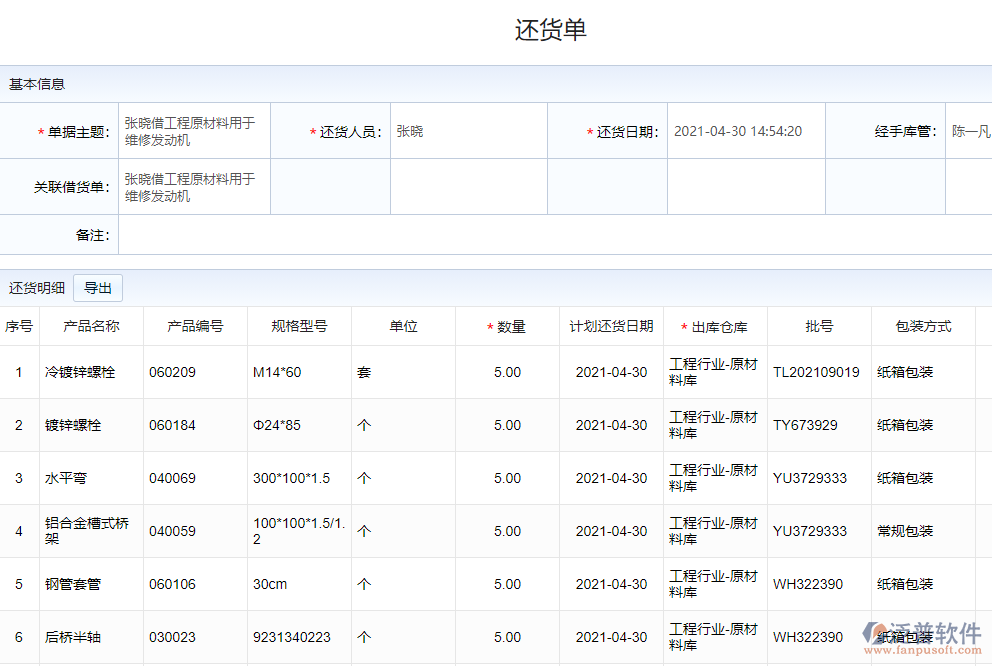Click the 导出 export button
Image resolution: width=992 pixels, height=666 pixels.
[x=98, y=288]
